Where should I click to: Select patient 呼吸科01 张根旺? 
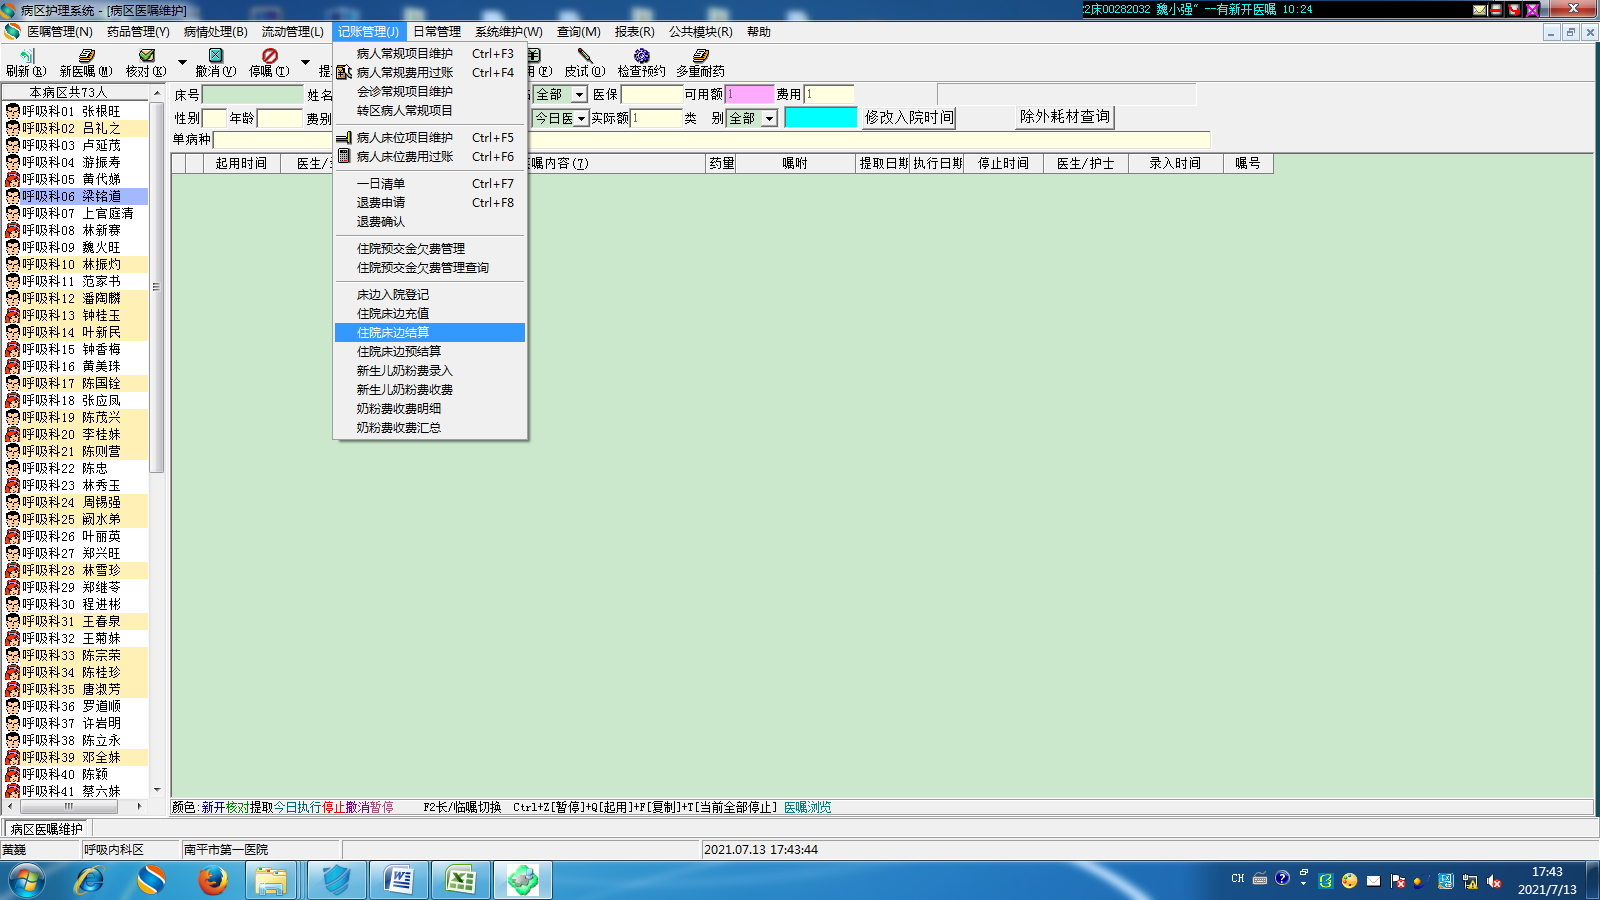click(x=76, y=111)
